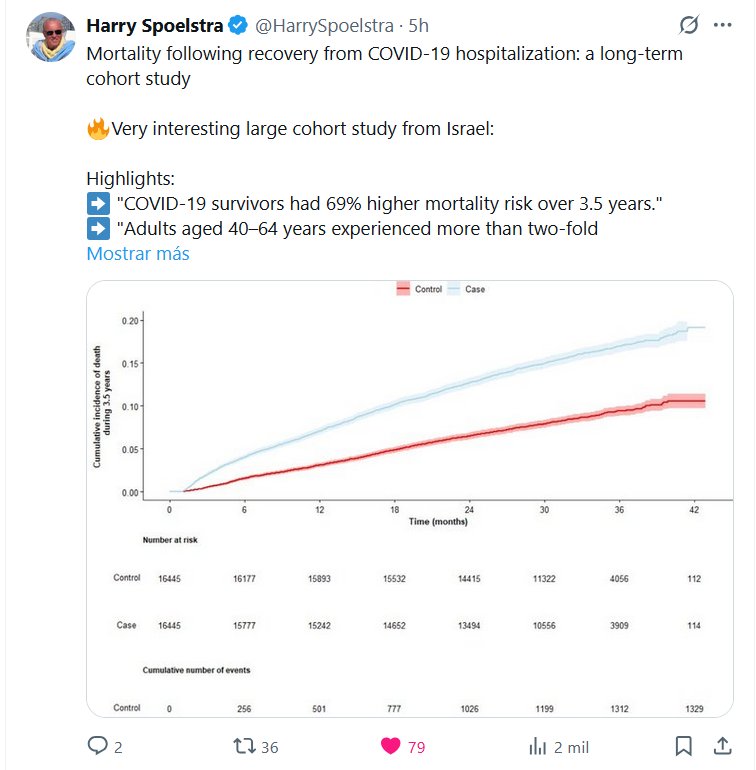Click the red Control legend swatch
756x770 pixels.
(403, 289)
